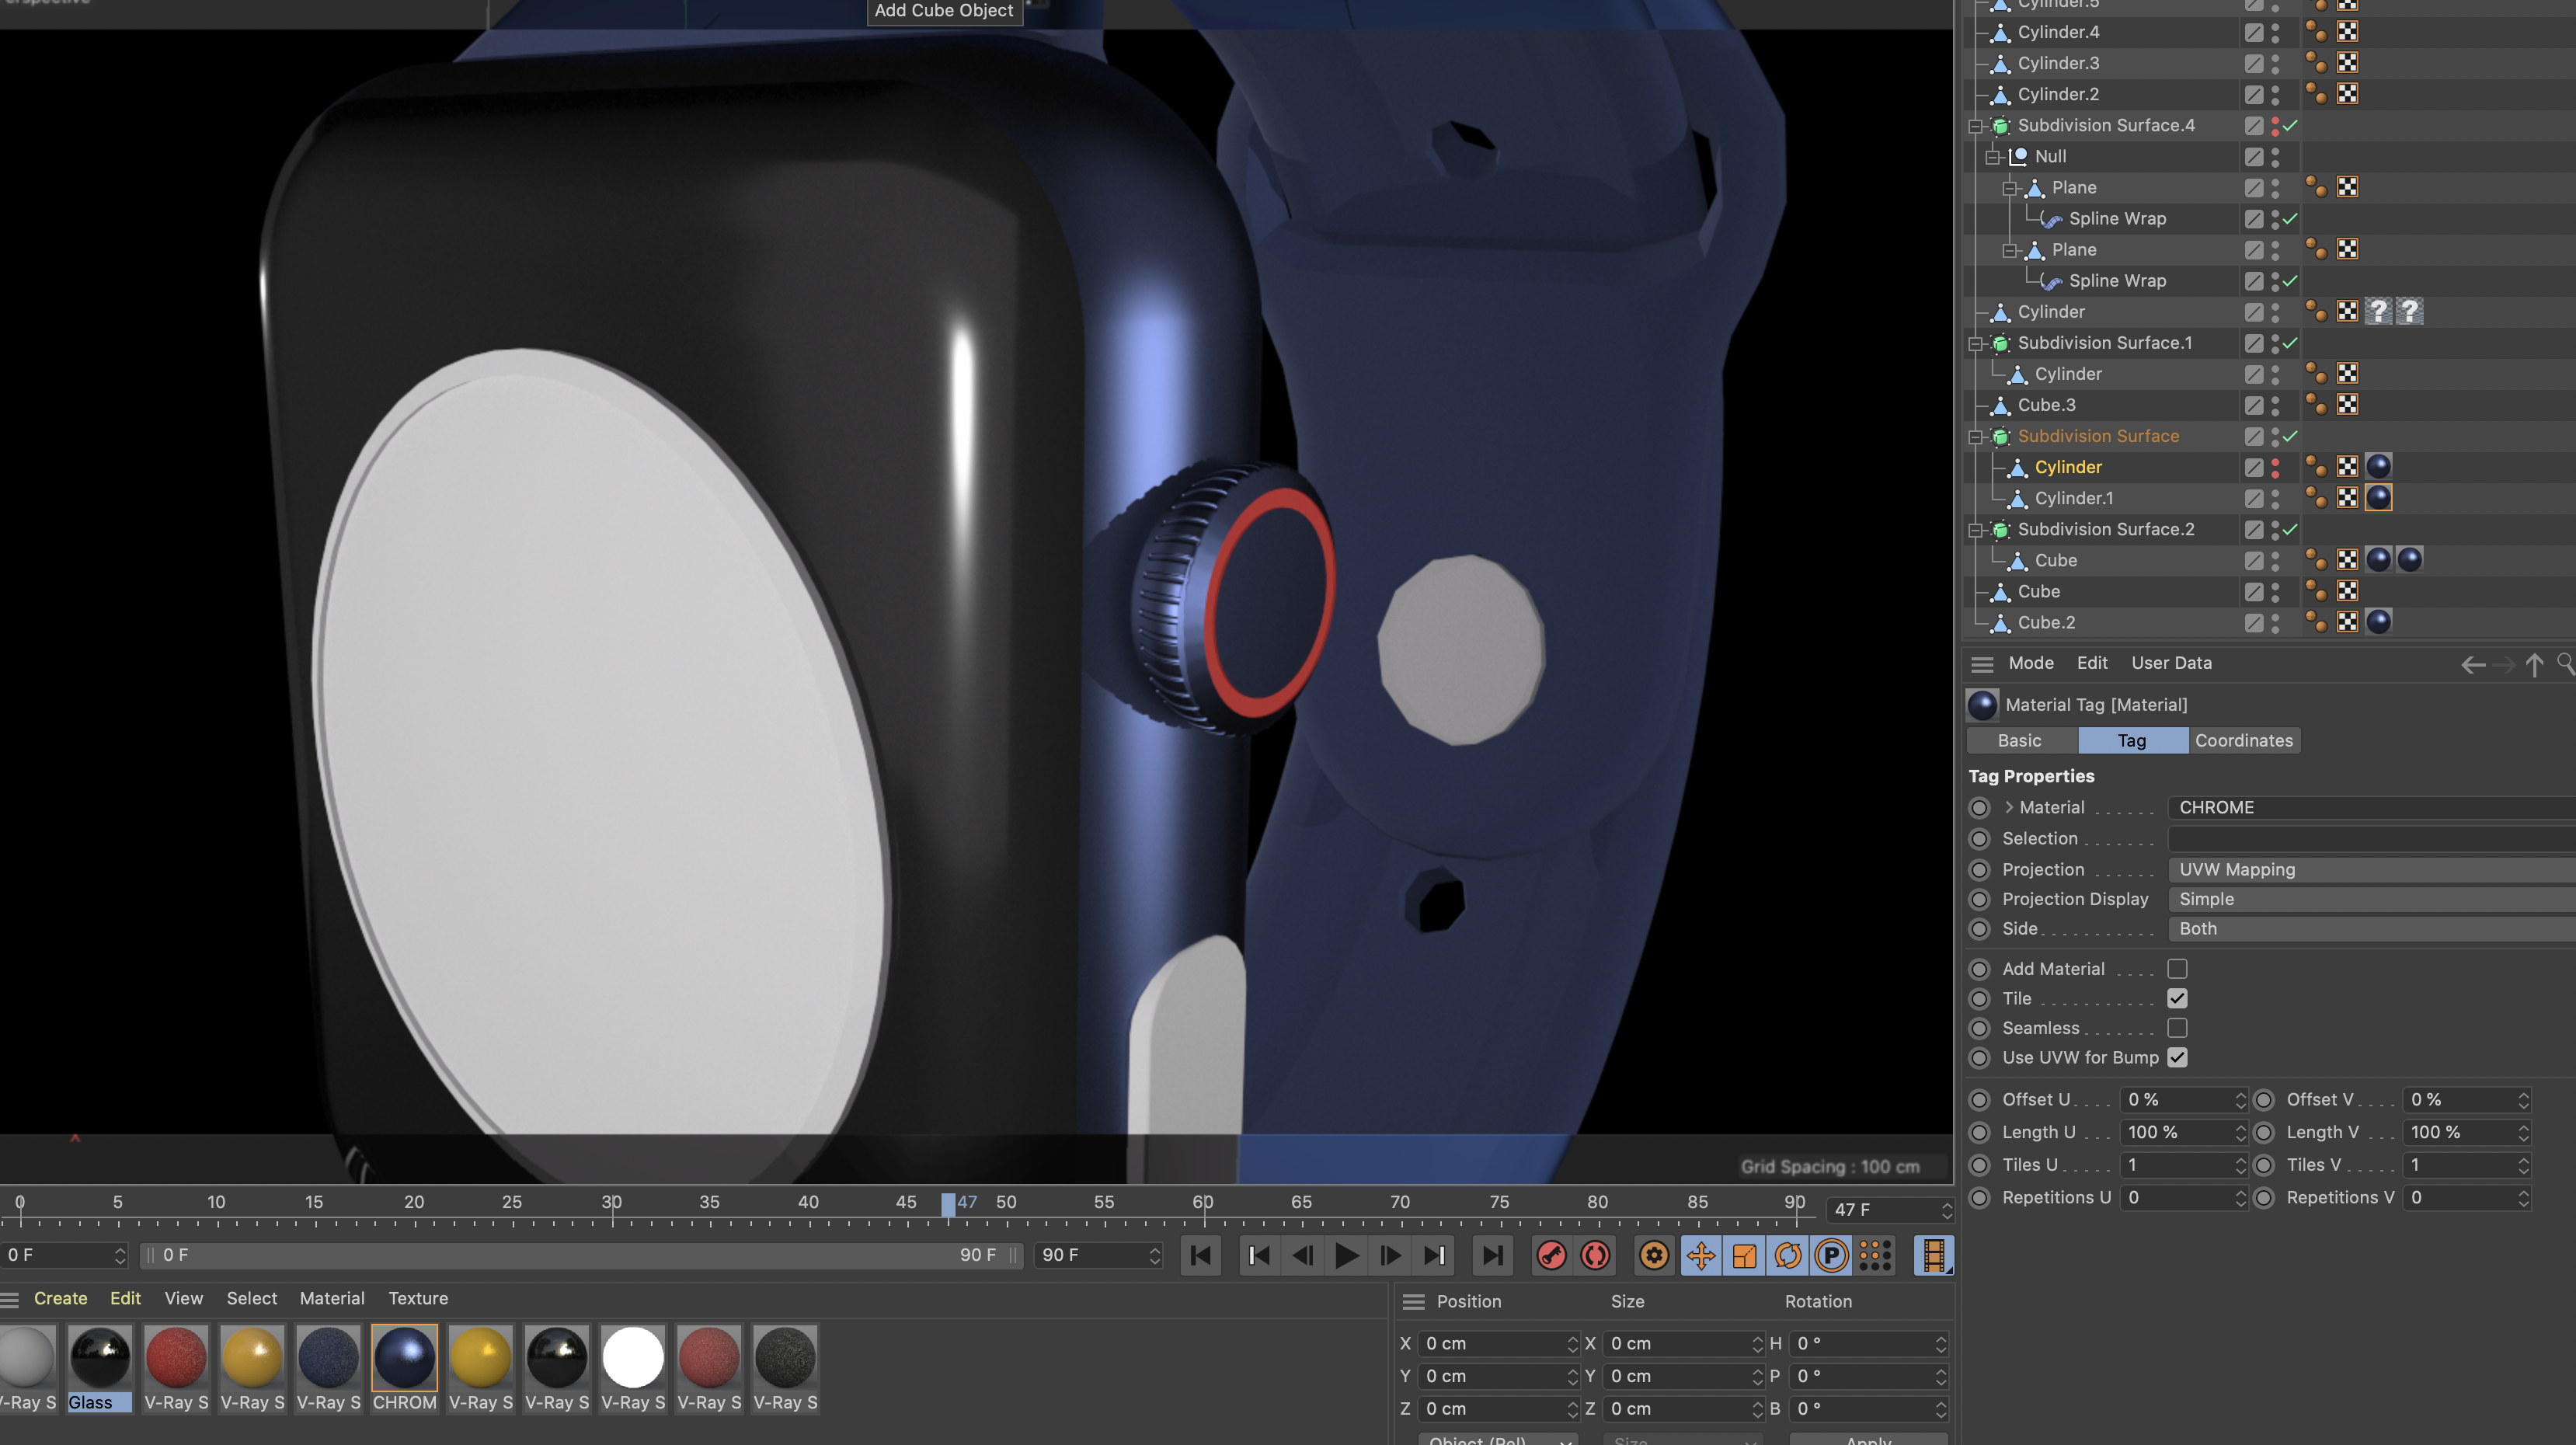Enable the Seamless checkbox
Screen dimensions: 2576x1445
[2177, 1028]
